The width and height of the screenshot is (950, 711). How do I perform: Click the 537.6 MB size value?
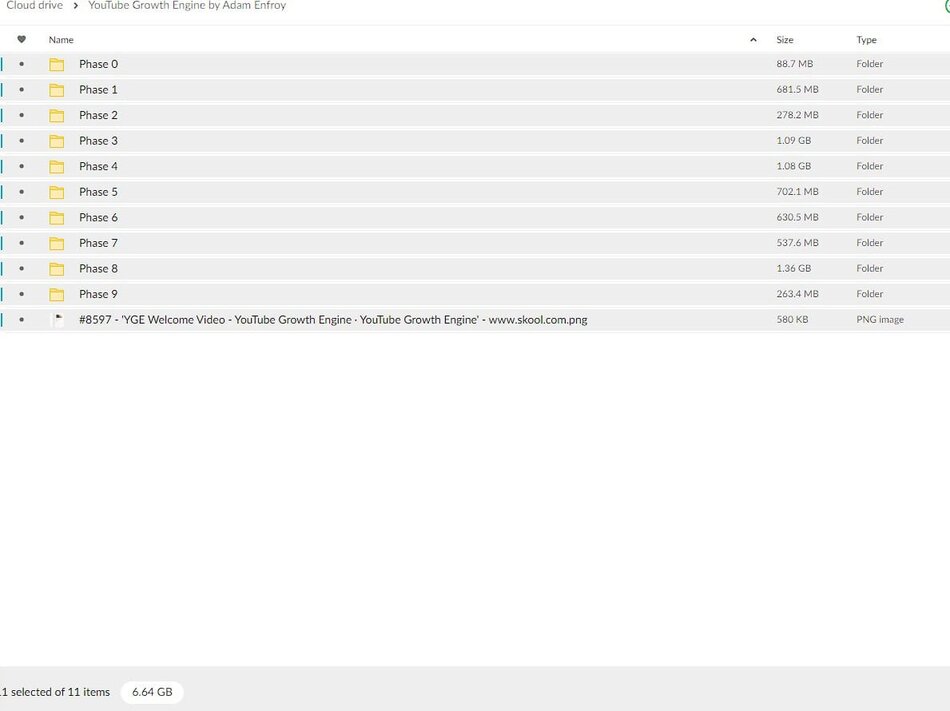tap(797, 243)
